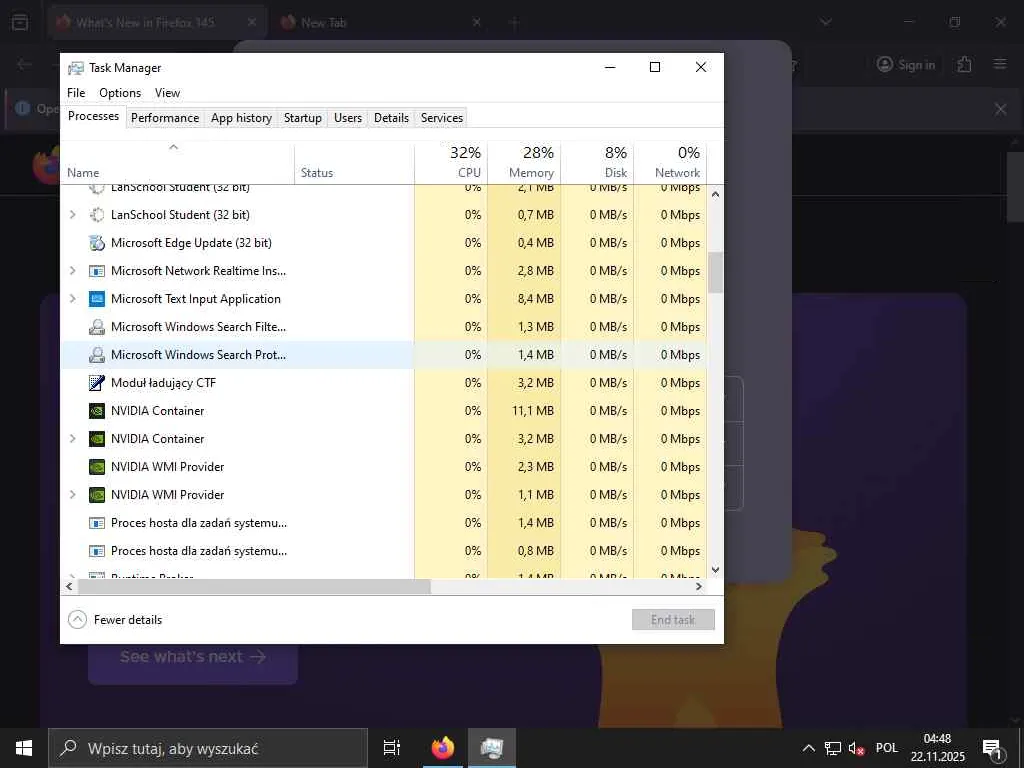Click the Task Manager title bar icon
Screen dimensions: 1024x768
point(76,68)
